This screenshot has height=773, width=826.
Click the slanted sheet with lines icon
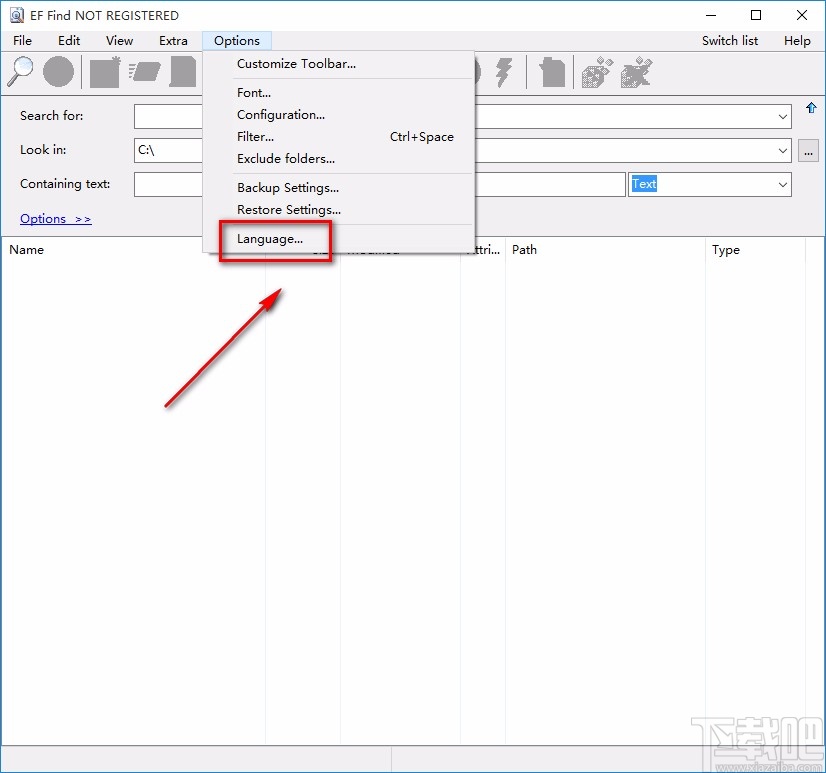click(144, 72)
